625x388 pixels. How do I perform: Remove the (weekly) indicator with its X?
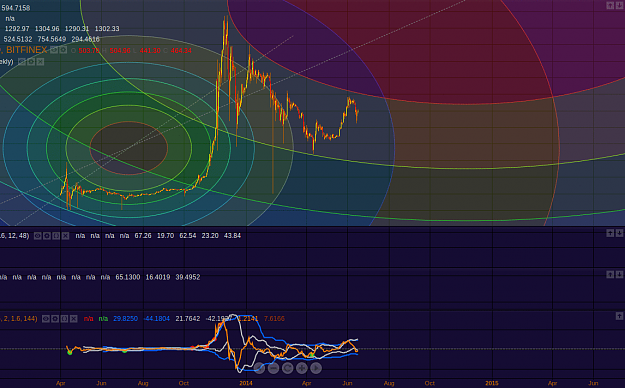tap(40, 62)
